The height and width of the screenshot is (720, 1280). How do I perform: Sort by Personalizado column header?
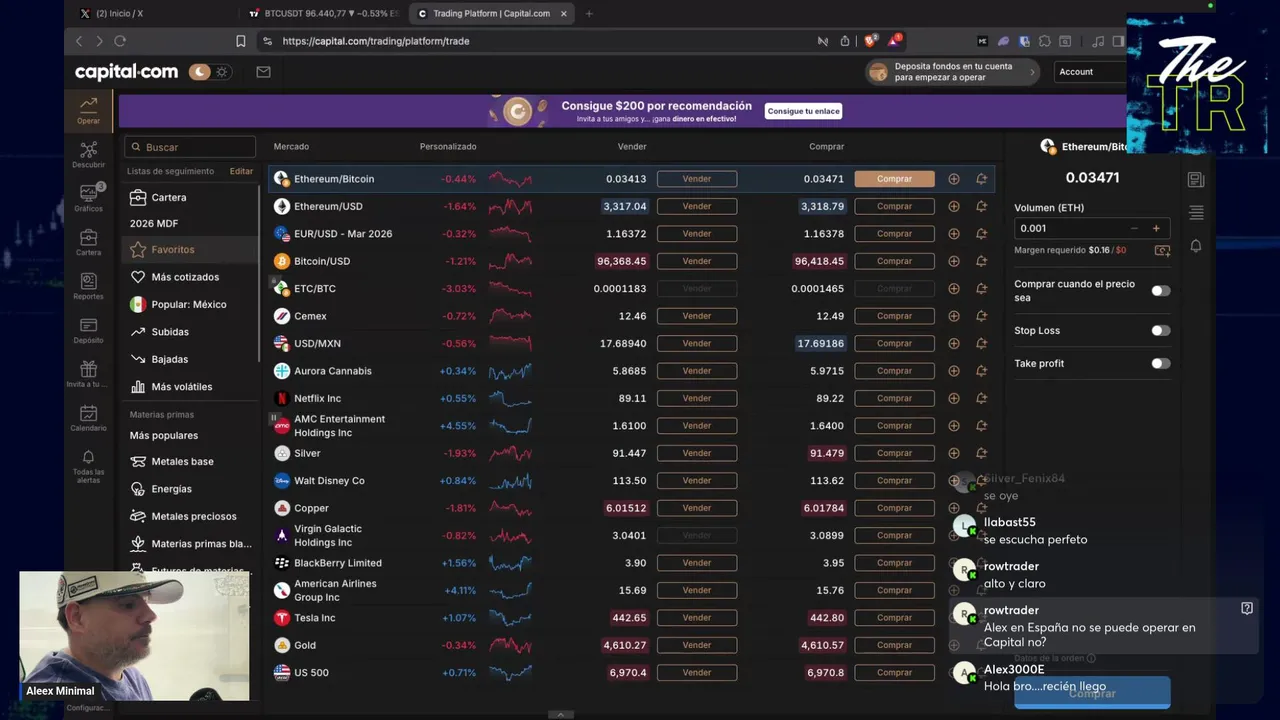click(x=448, y=147)
